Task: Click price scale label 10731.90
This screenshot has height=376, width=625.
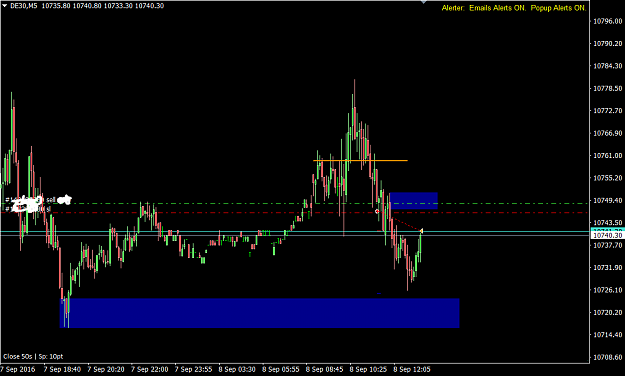Action: (607, 268)
